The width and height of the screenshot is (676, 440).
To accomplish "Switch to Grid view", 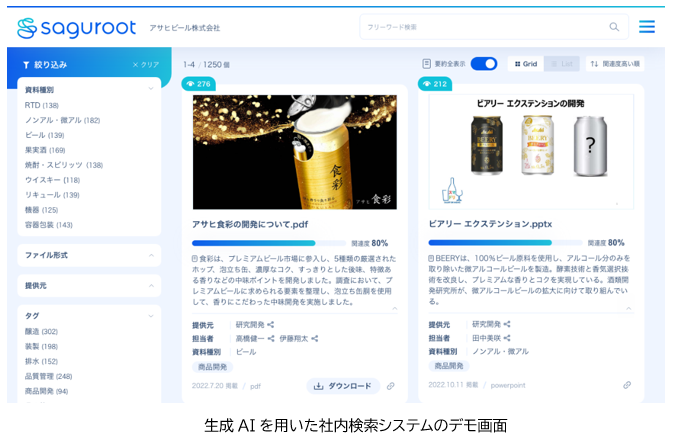I will coord(526,64).
